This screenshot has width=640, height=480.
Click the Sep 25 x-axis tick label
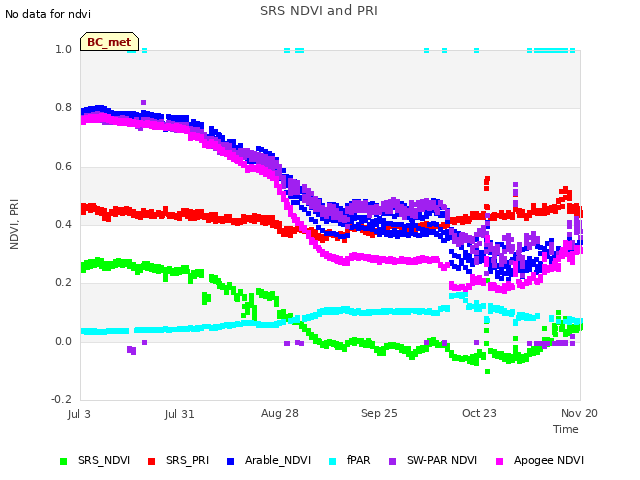(x=379, y=413)
